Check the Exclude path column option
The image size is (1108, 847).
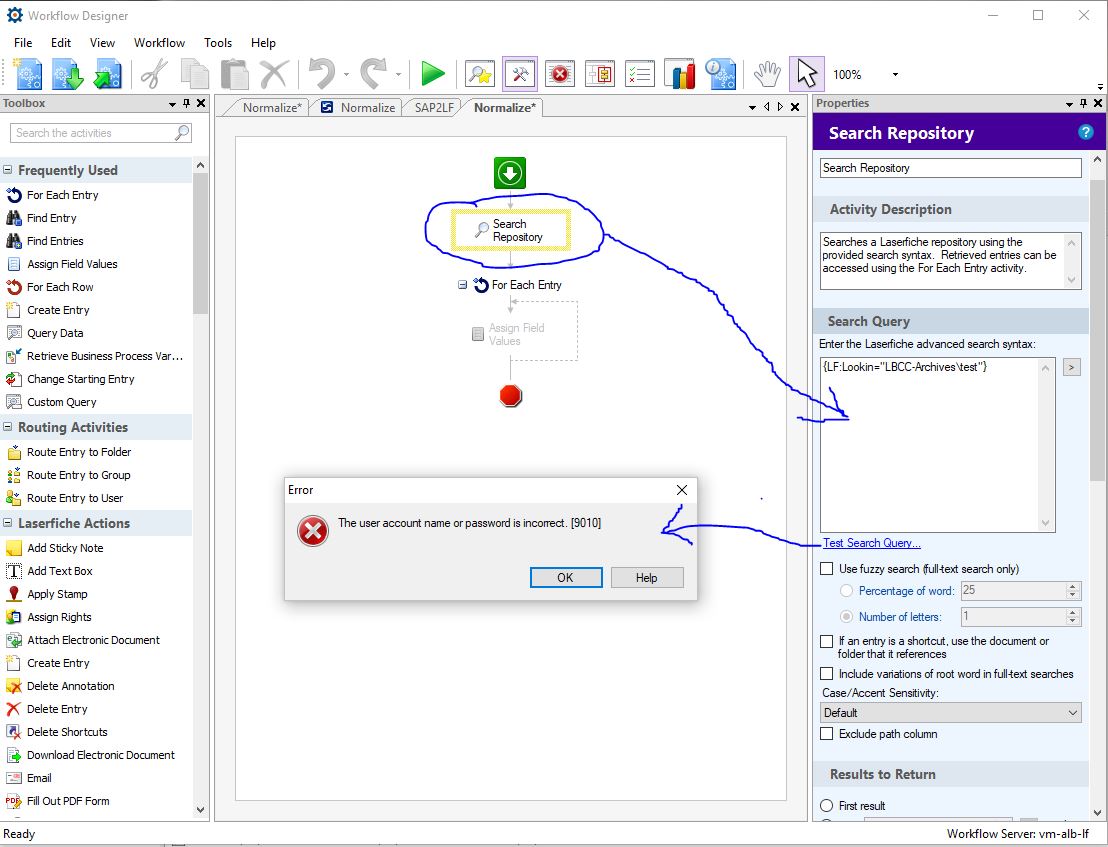[826, 734]
